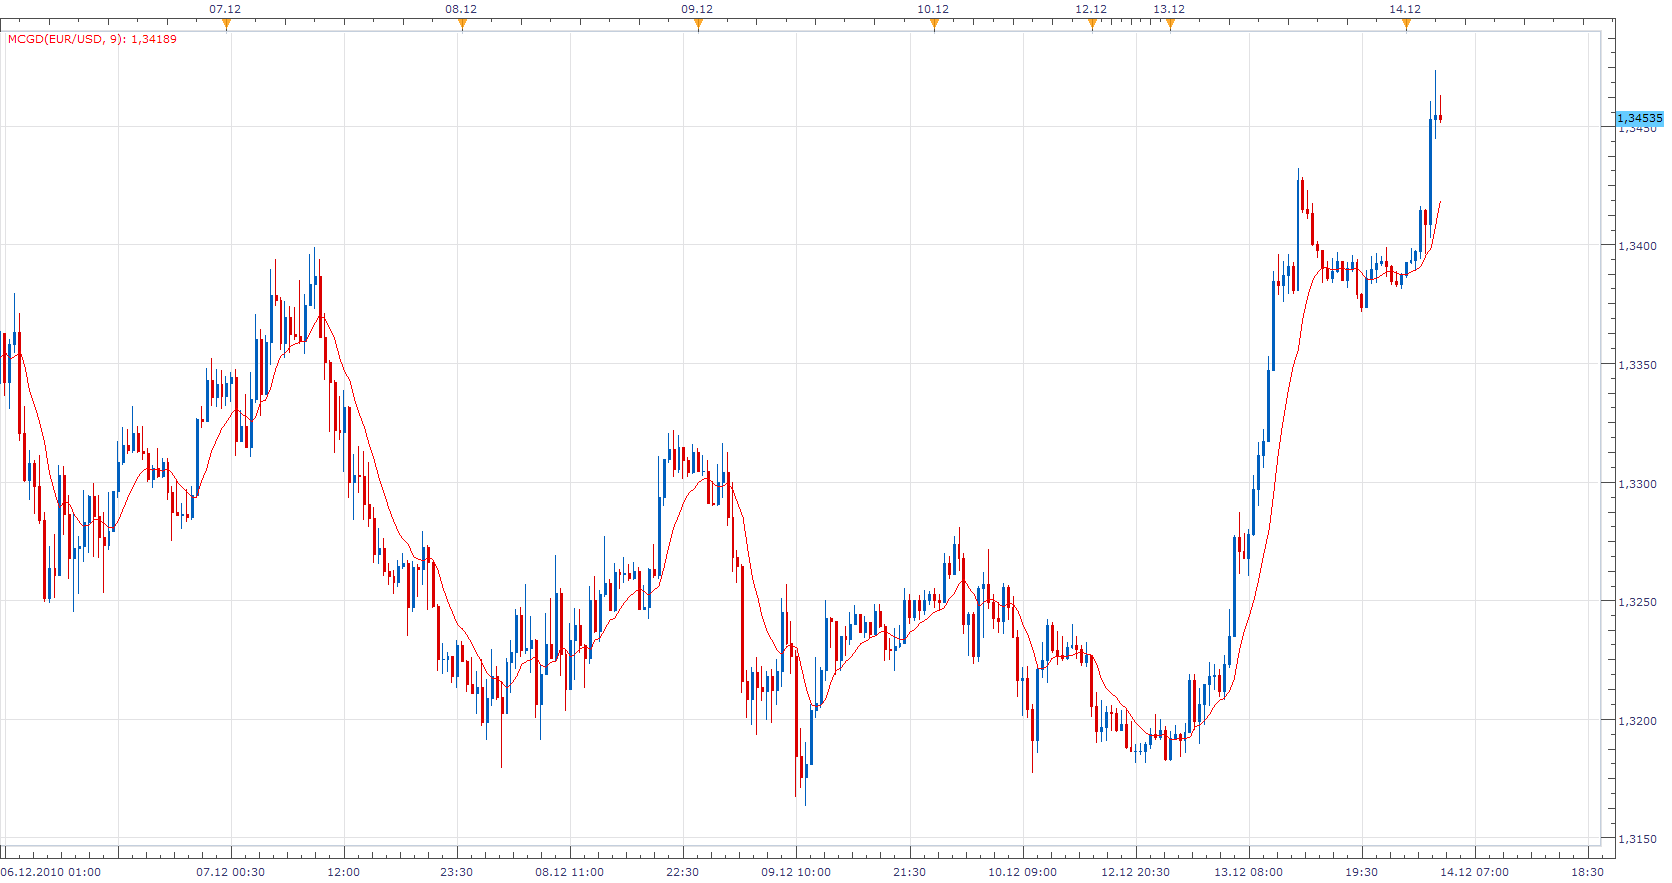The width and height of the screenshot is (1672, 883).
Task: Click the orange day marker under 08.12
Action: coord(462,25)
